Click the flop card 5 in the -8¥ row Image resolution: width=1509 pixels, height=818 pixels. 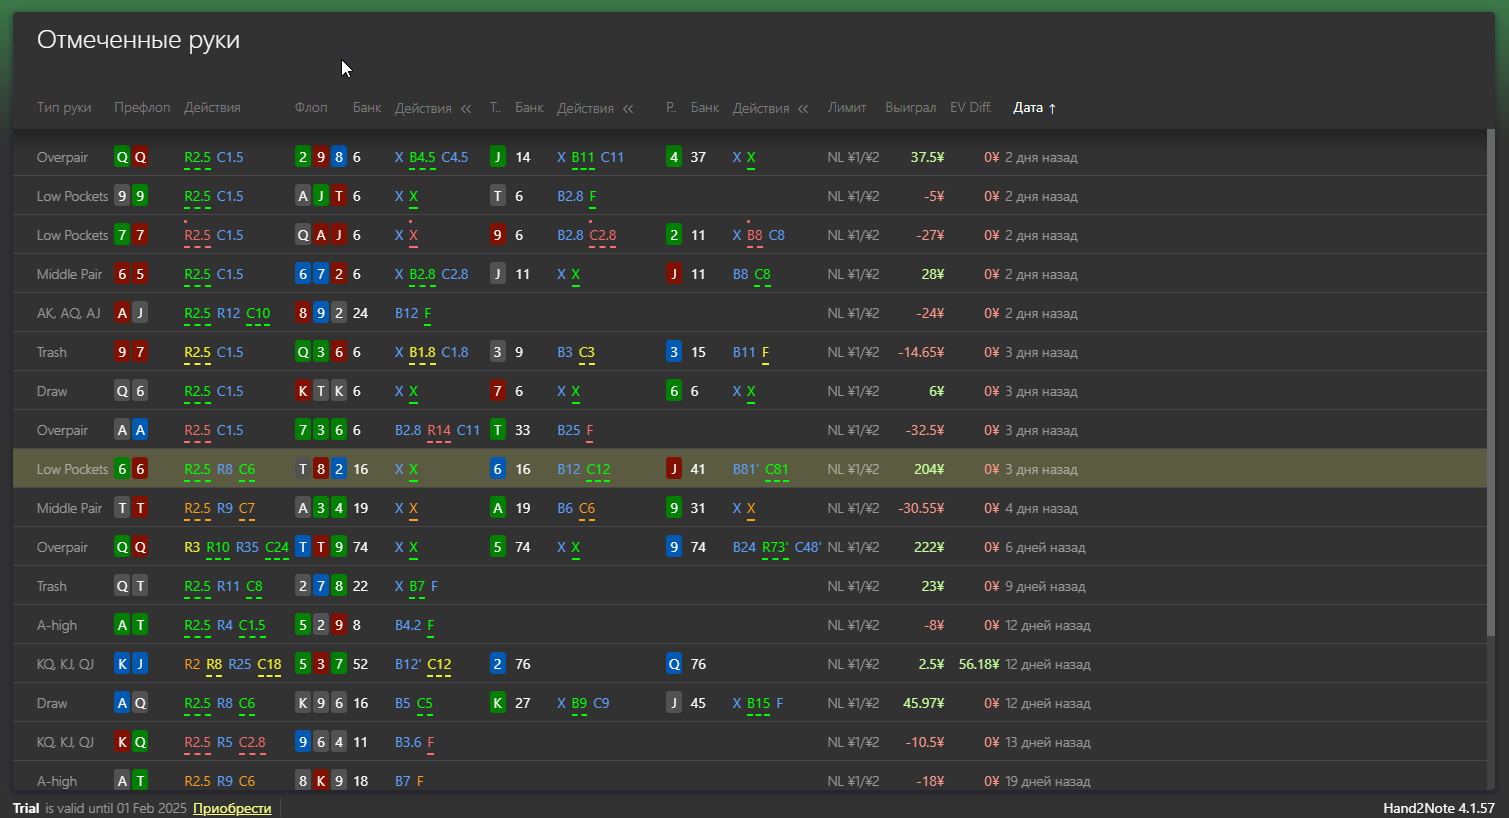(x=303, y=625)
